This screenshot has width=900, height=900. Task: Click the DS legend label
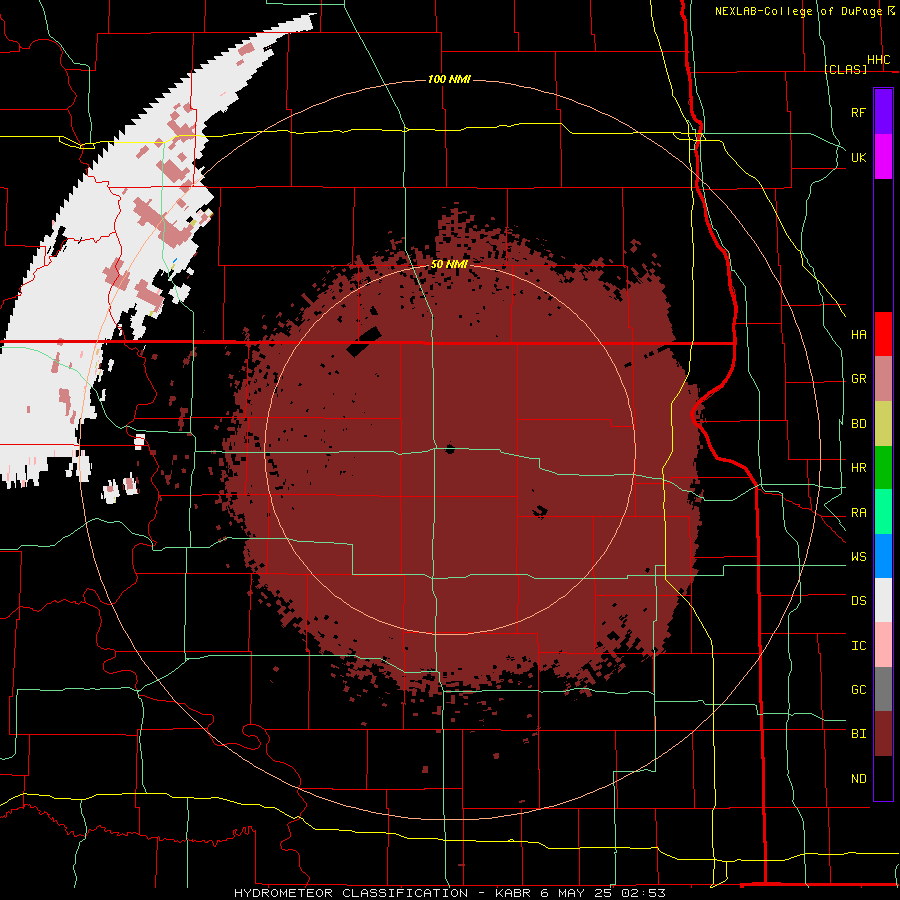point(858,601)
